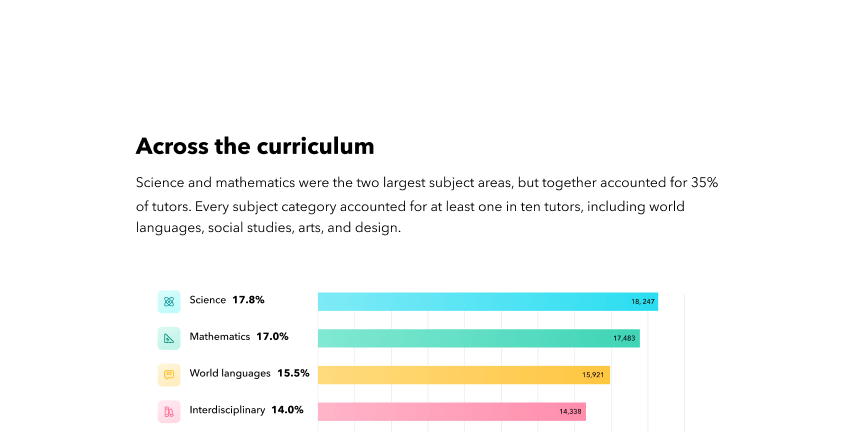Click the 17.0% percentage figure
864x432 pixels.
[272, 337]
